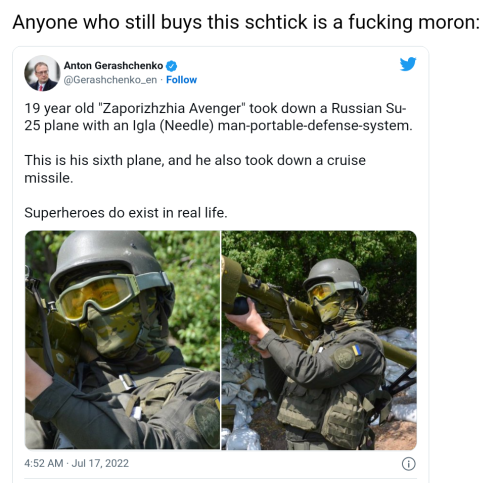Click the blue verified badge
Screen dimensions: 500x483
[x=171, y=66]
